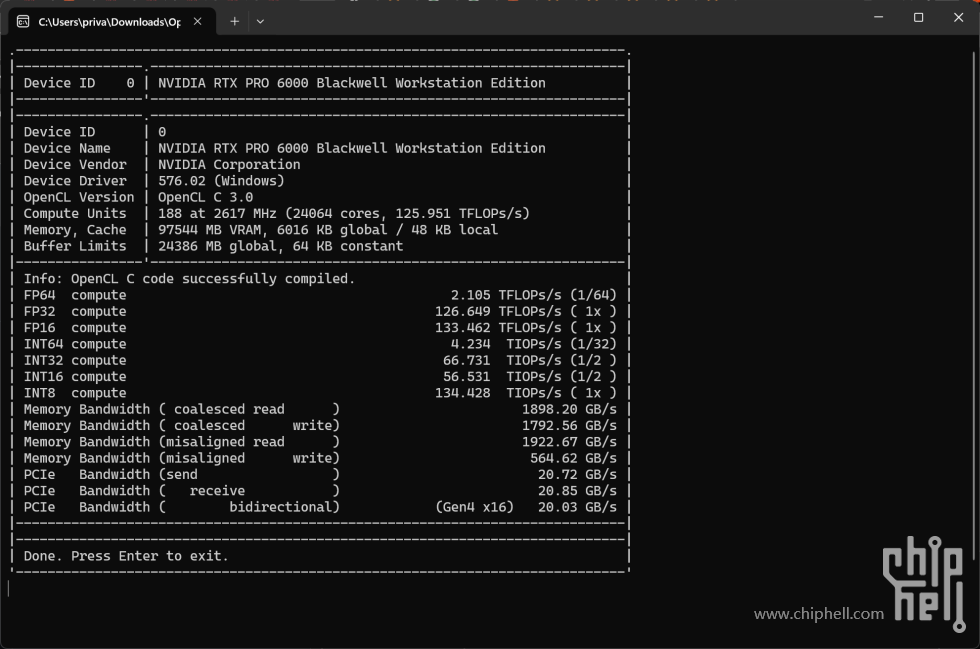Click misaligned read value '1922.67 GB/s'
Viewport: 980px width, 649px height.
click(569, 441)
